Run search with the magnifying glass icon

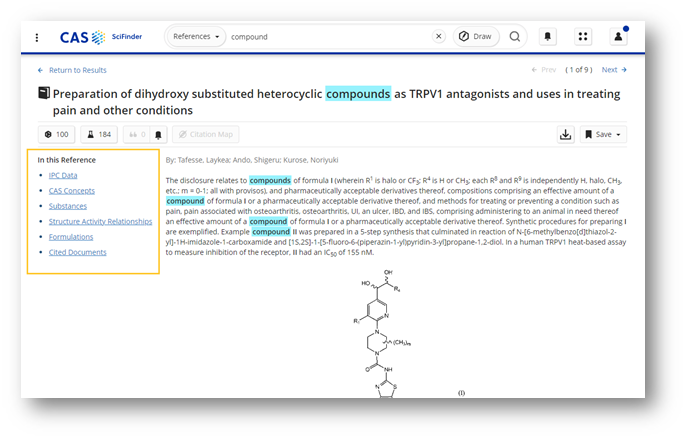point(515,36)
